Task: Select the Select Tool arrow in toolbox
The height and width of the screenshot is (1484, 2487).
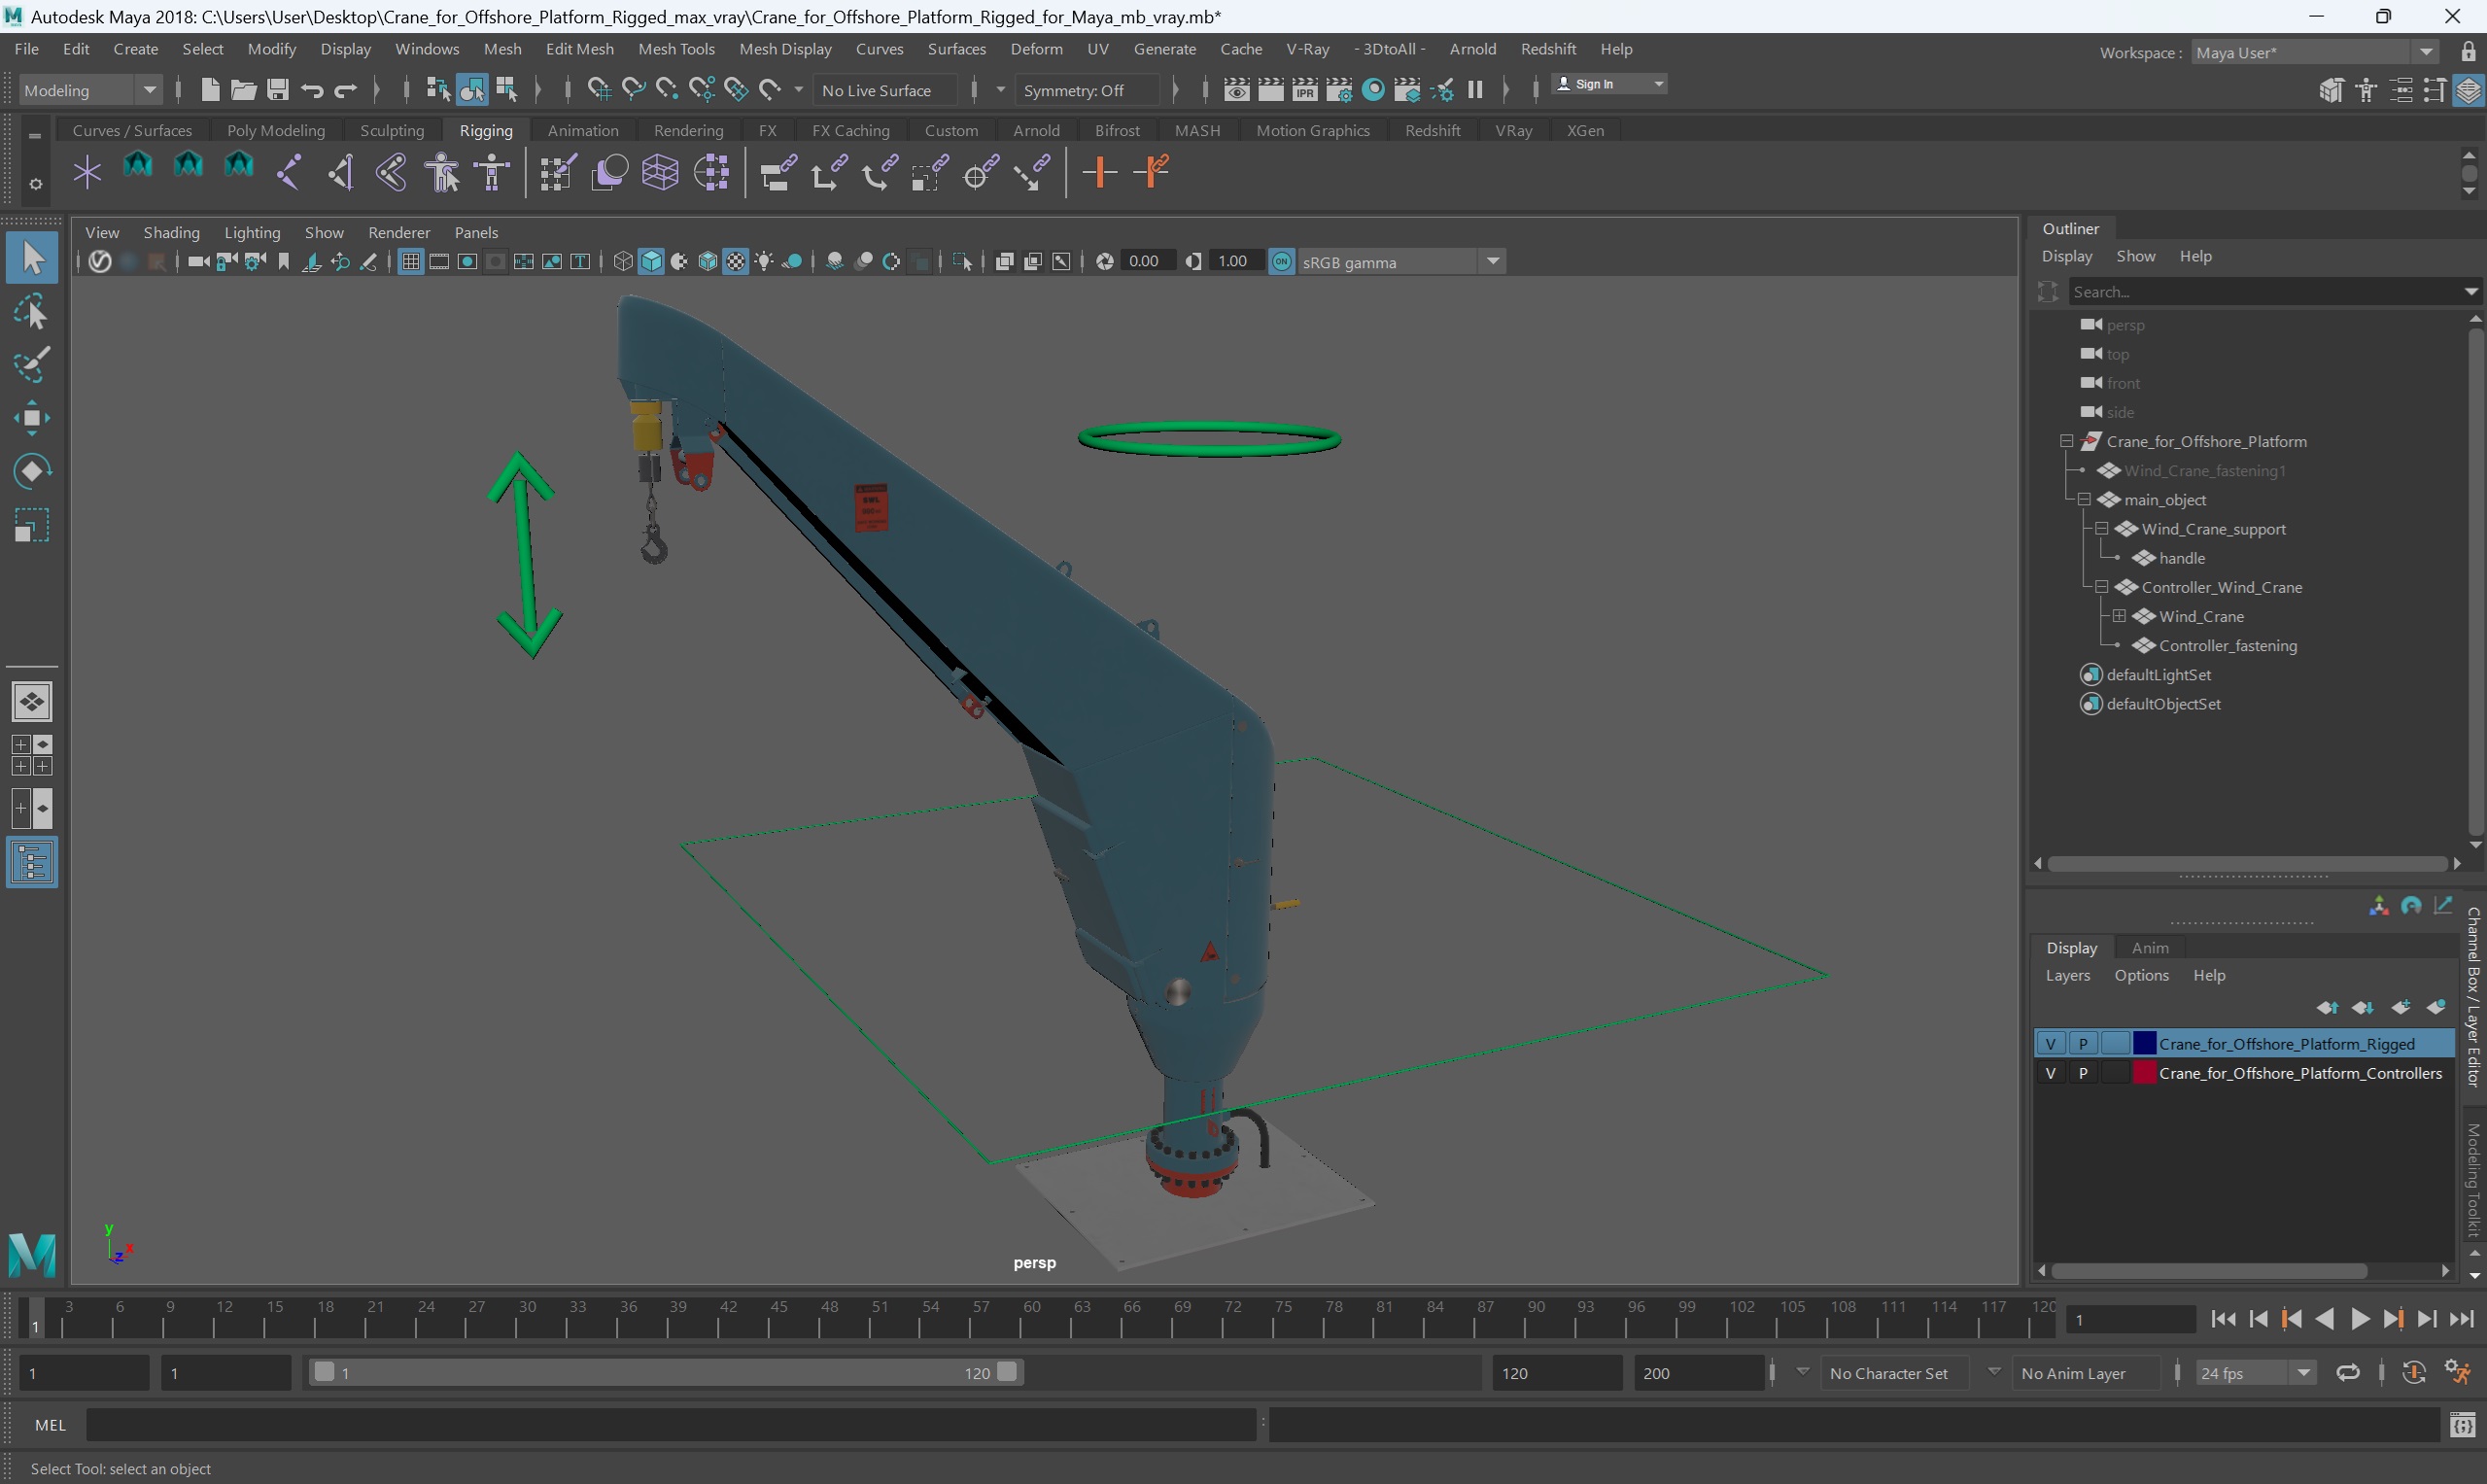Action: [32, 258]
